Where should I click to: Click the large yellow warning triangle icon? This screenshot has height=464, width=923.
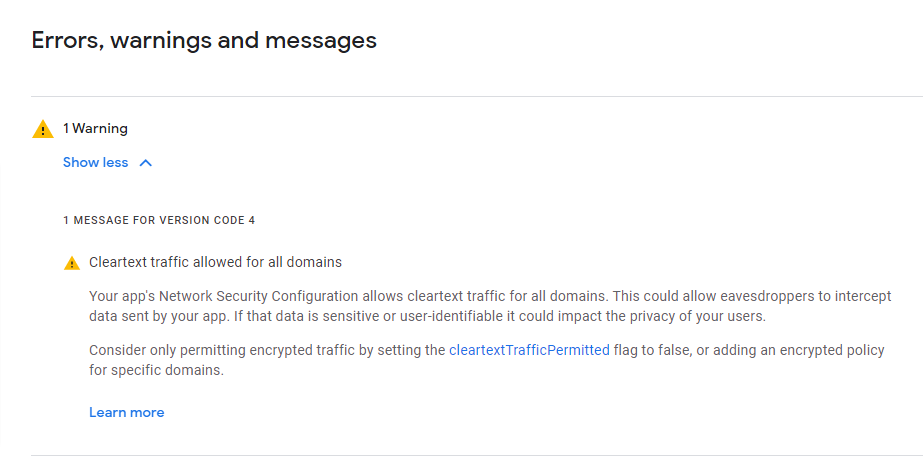[x=43, y=129]
